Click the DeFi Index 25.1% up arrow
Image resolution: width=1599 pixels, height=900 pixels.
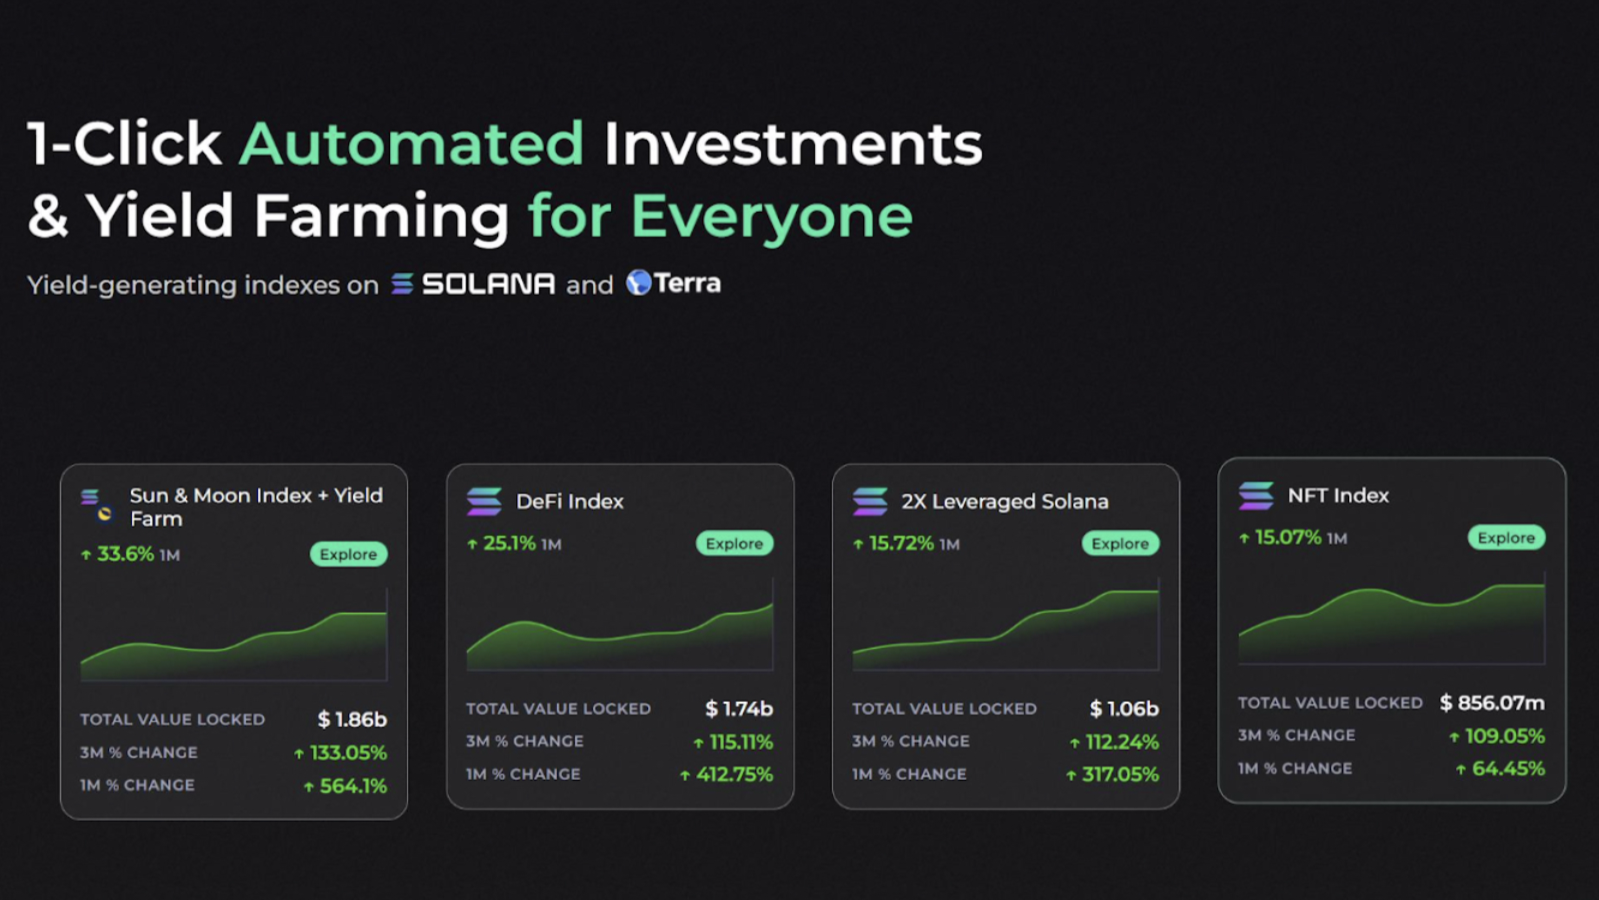(472, 544)
